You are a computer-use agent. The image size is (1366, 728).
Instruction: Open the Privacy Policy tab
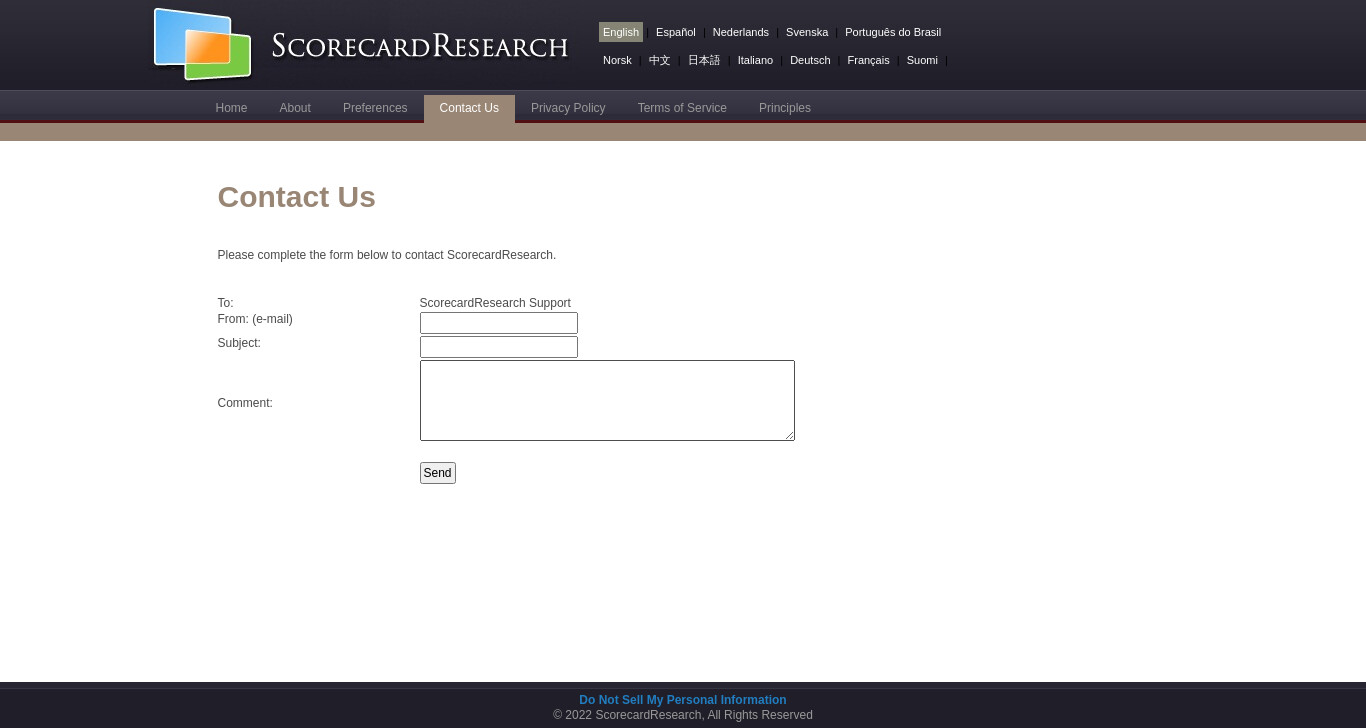click(568, 108)
